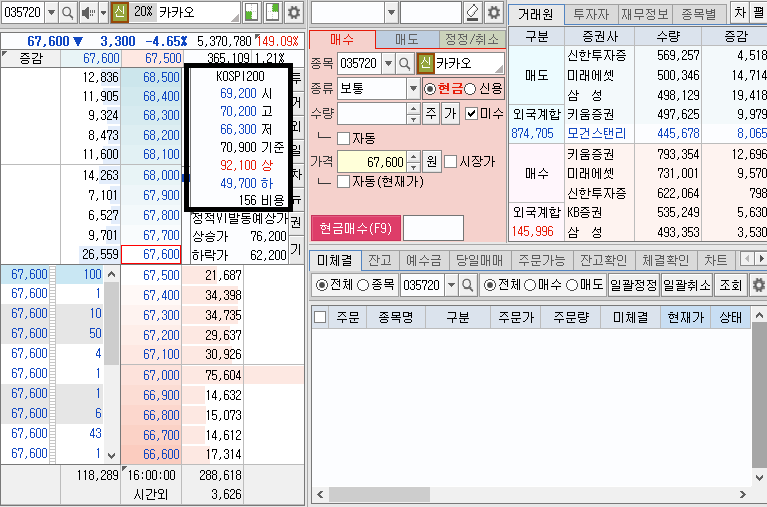This screenshot has width=767, height=507.
Task: Open the gear settings beside the eraser icon
Action: (x=494, y=13)
